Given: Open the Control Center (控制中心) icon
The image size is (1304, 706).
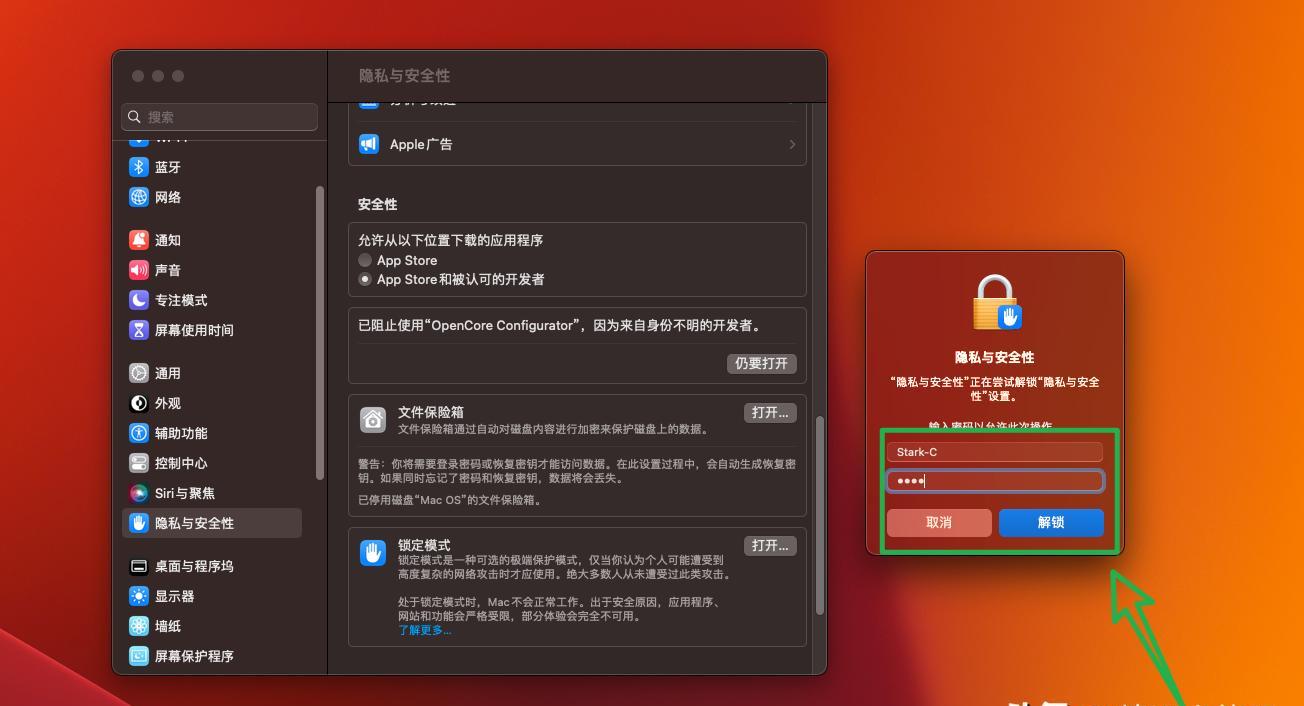Looking at the screenshot, I should (139, 463).
